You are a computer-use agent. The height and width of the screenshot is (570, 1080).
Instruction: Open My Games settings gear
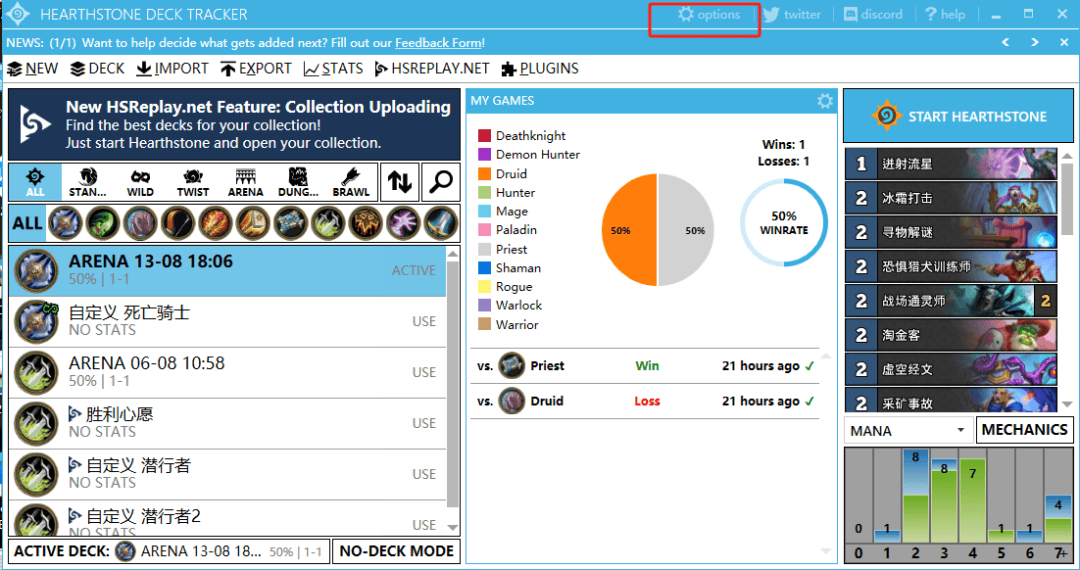pyautogui.click(x=824, y=101)
